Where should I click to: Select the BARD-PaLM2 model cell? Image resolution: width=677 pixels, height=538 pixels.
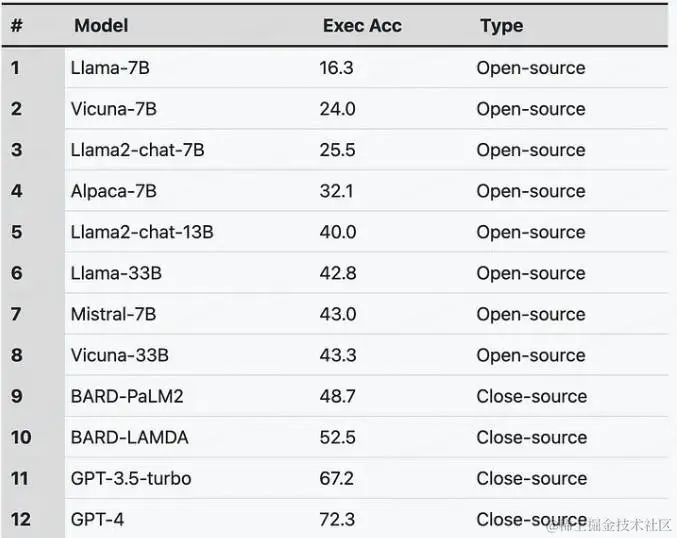coord(127,396)
